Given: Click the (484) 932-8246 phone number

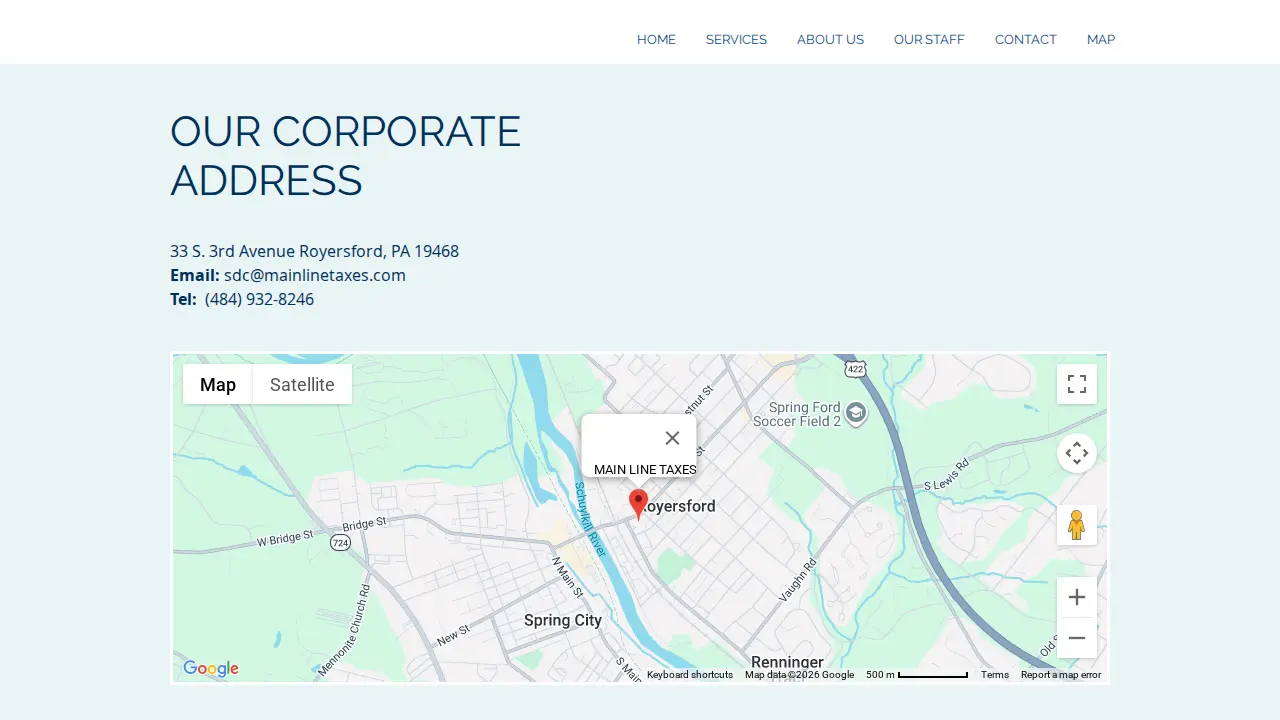Looking at the screenshot, I should coord(259,299).
